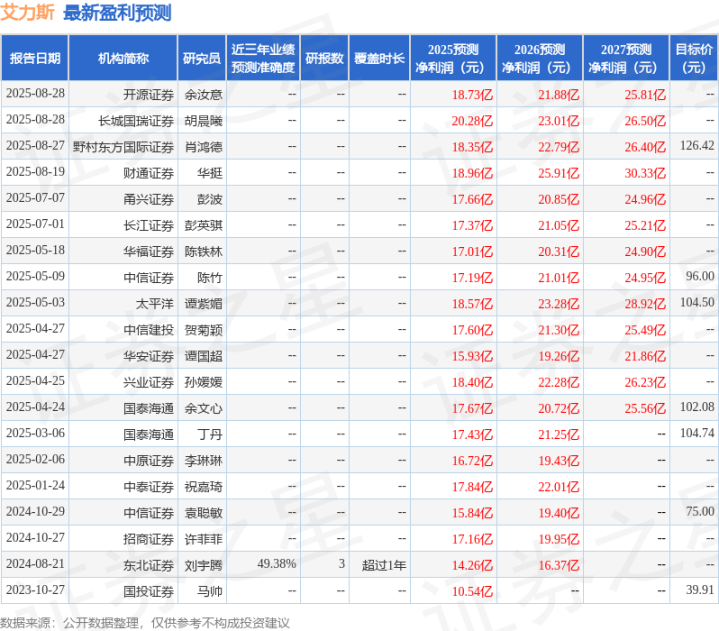Click the 研究员 column header
The height and width of the screenshot is (631, 719).
[202, 58]
